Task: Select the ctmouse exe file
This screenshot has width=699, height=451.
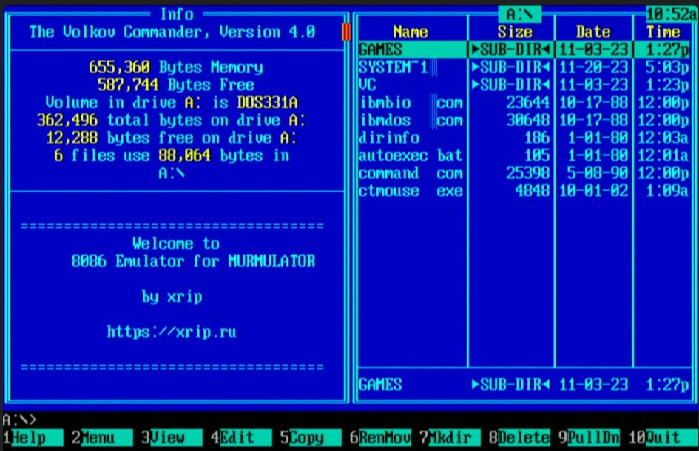Action: click(524, 191)
